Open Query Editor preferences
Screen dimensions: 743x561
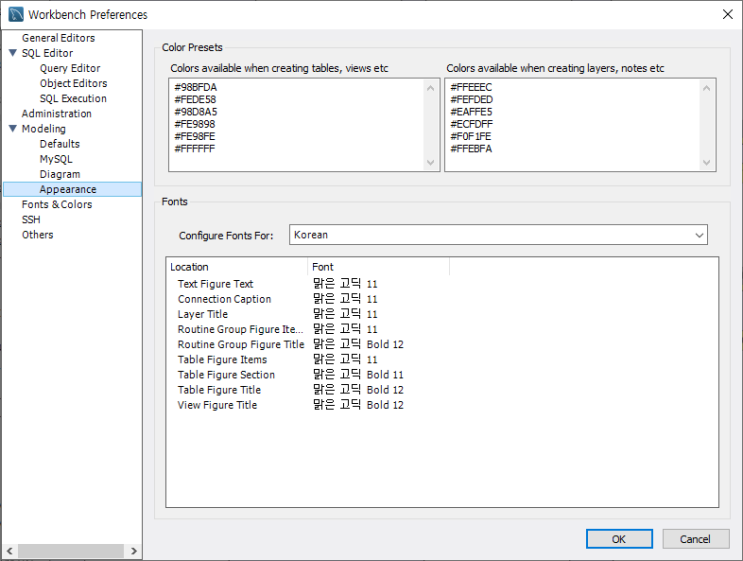(x=70, y=69)
